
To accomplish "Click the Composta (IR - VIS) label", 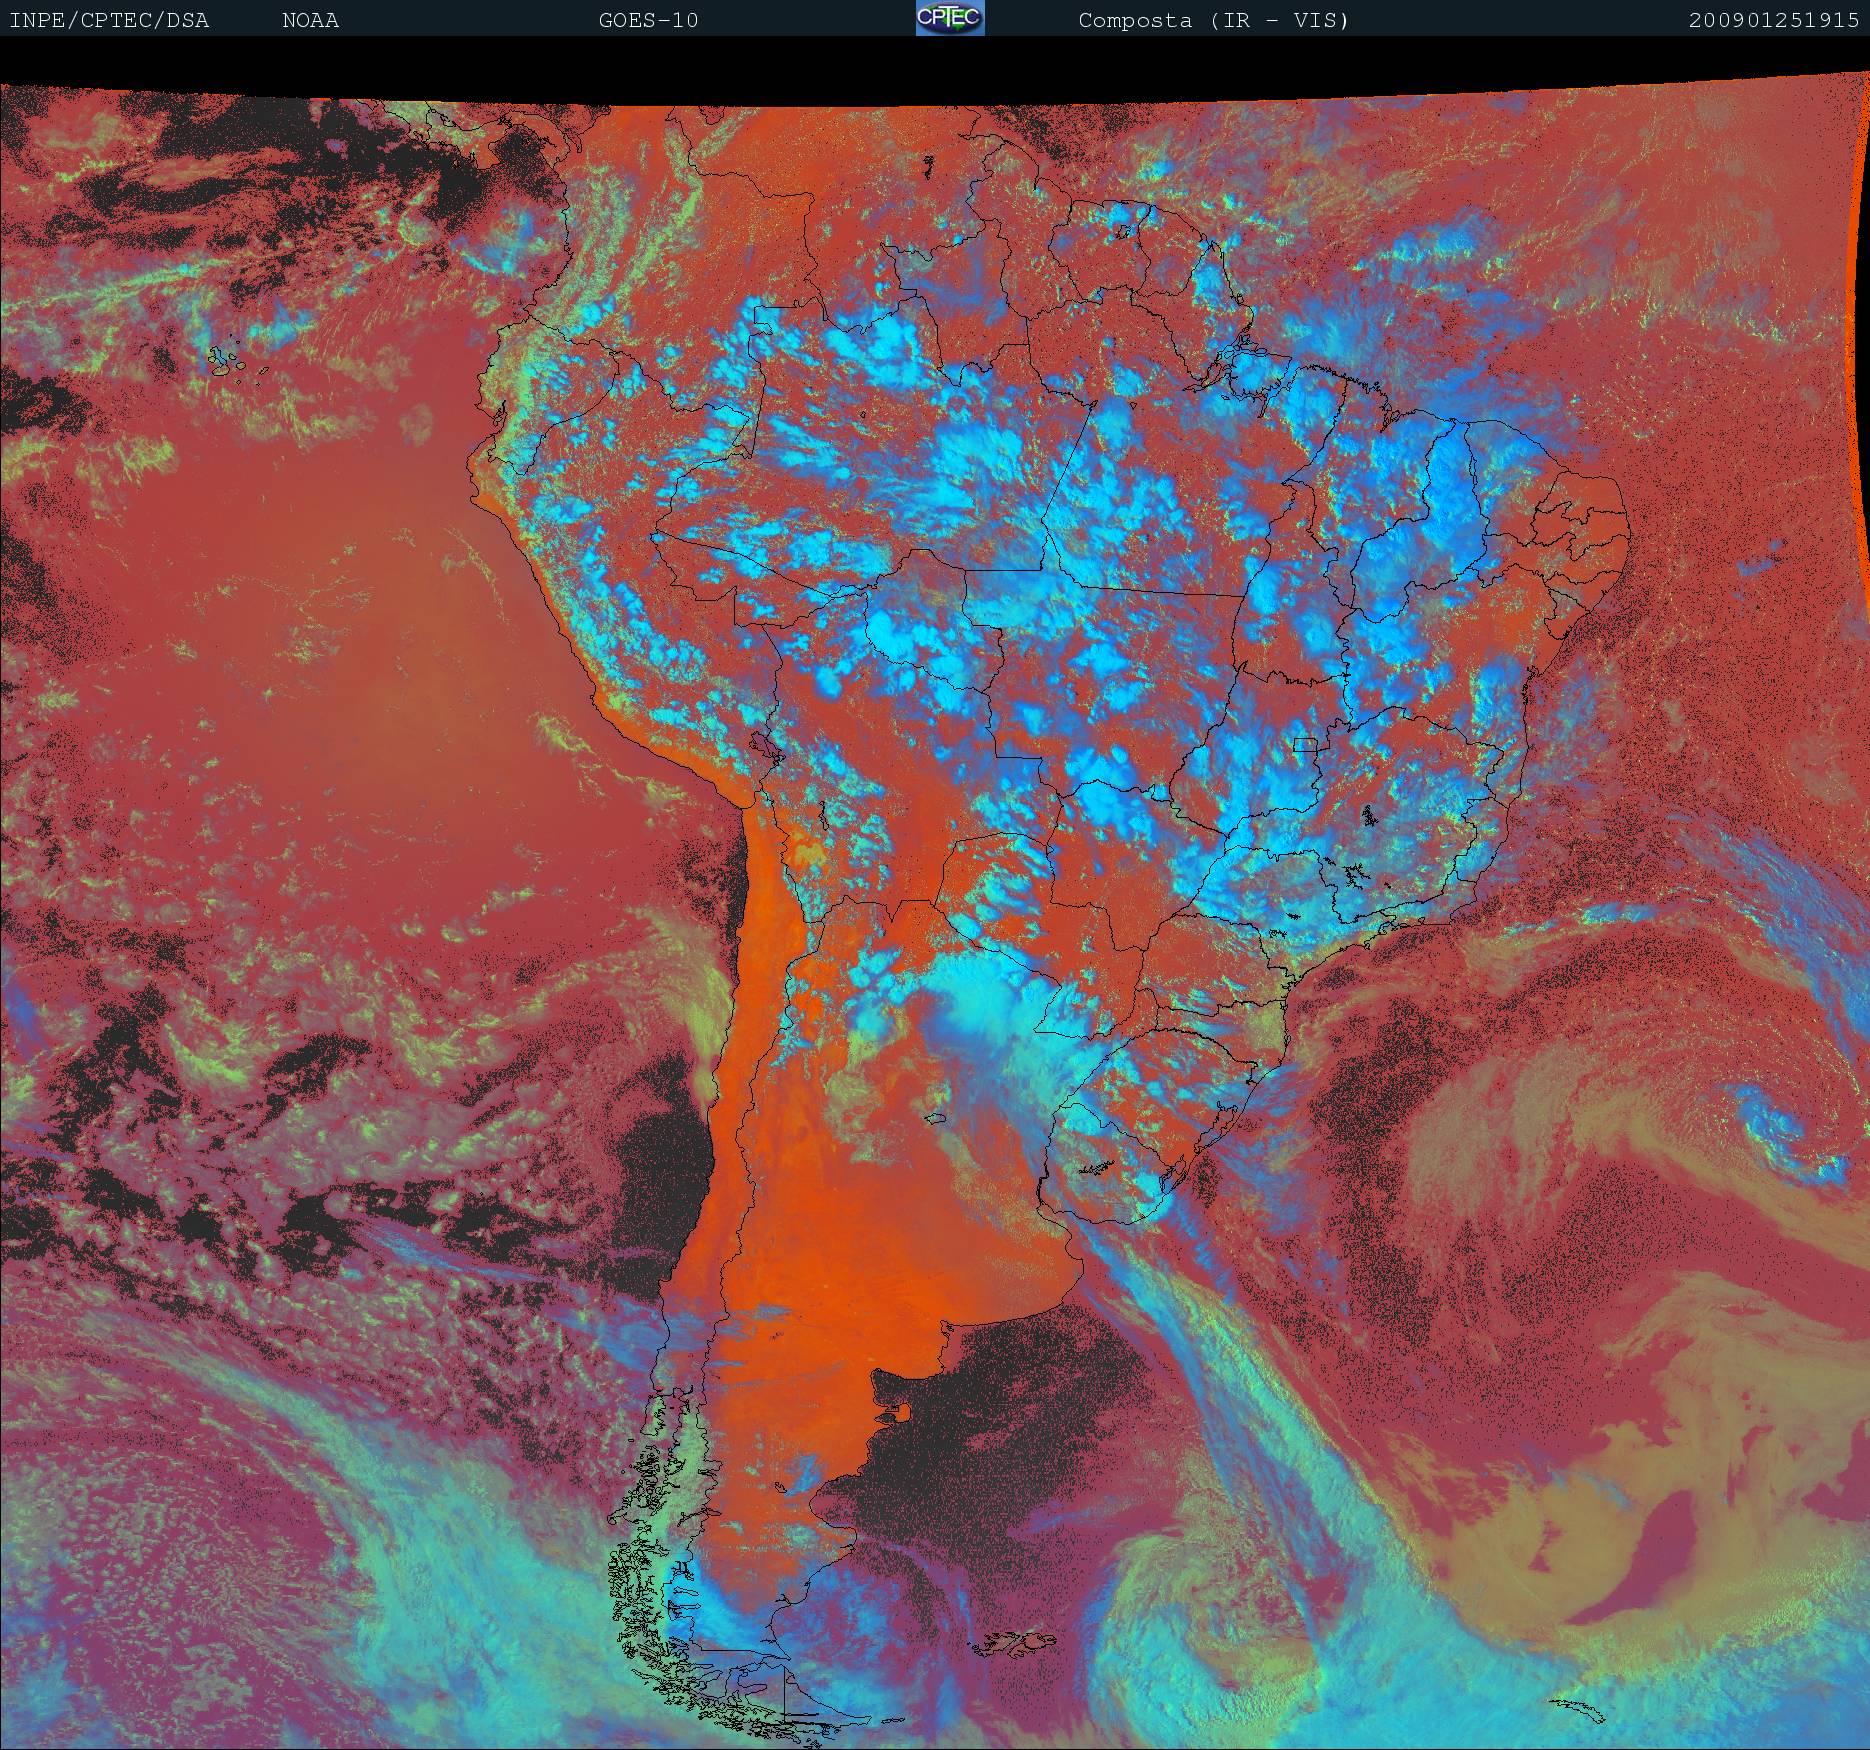I will tap(1214, 20).
